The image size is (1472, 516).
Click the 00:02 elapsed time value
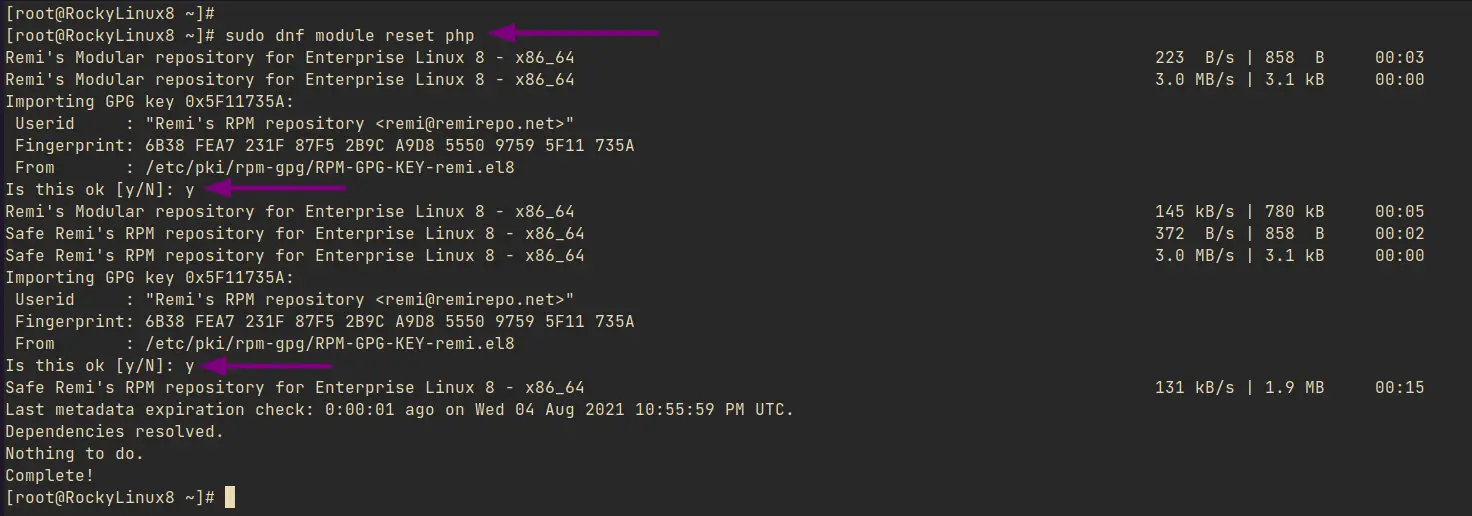(1399, 234)
